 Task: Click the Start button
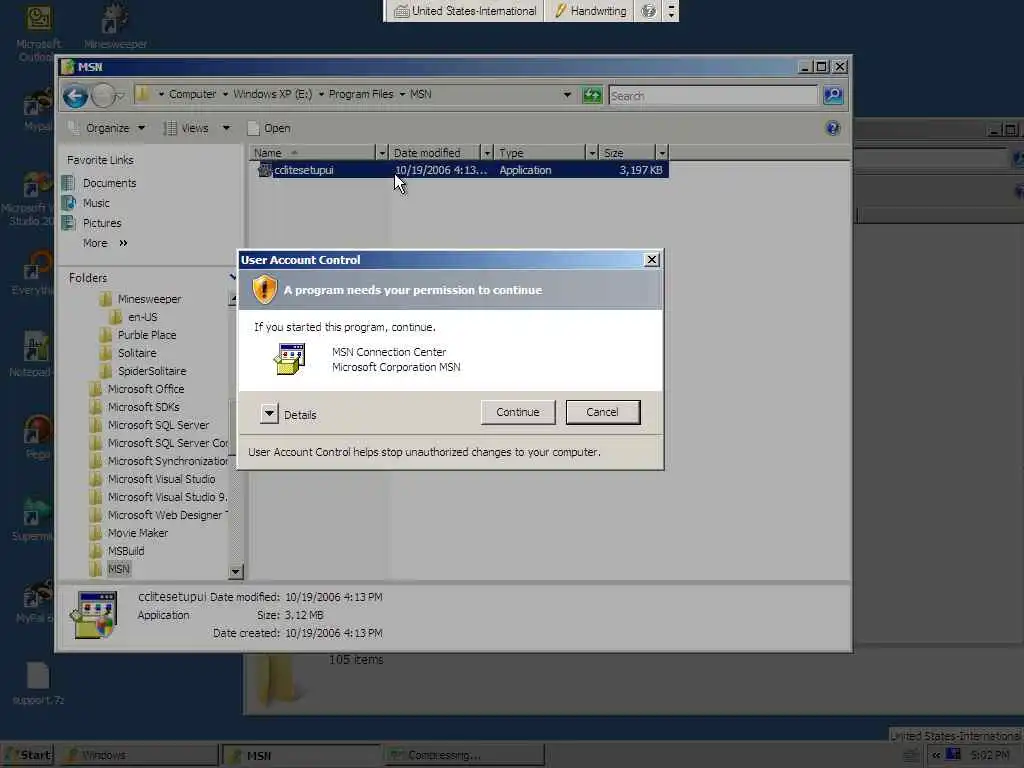[27, 755]
